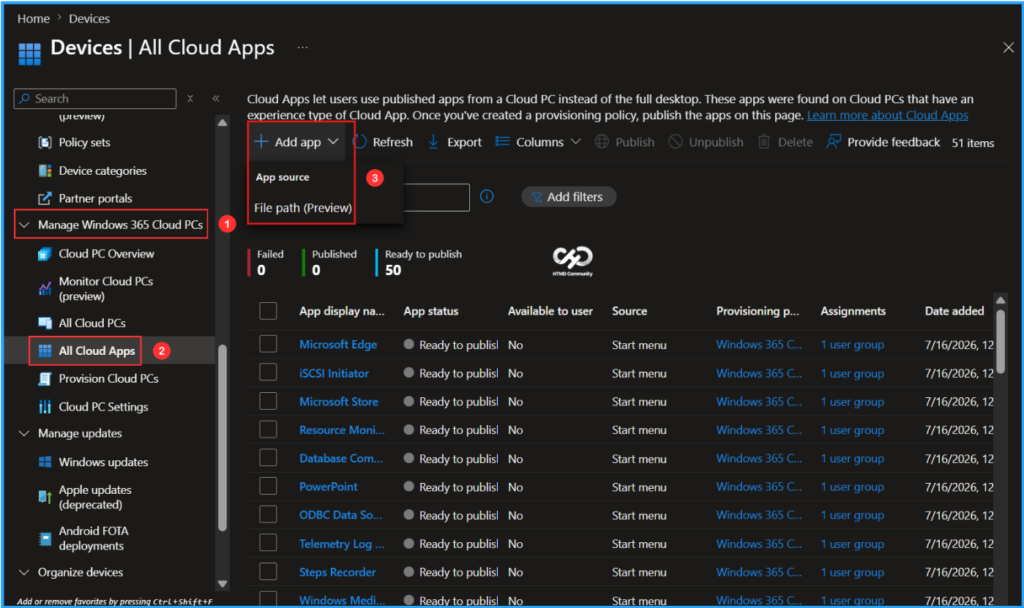Open Windows updates in the sidebar
1024x608 pixels.
coord(103,462)
